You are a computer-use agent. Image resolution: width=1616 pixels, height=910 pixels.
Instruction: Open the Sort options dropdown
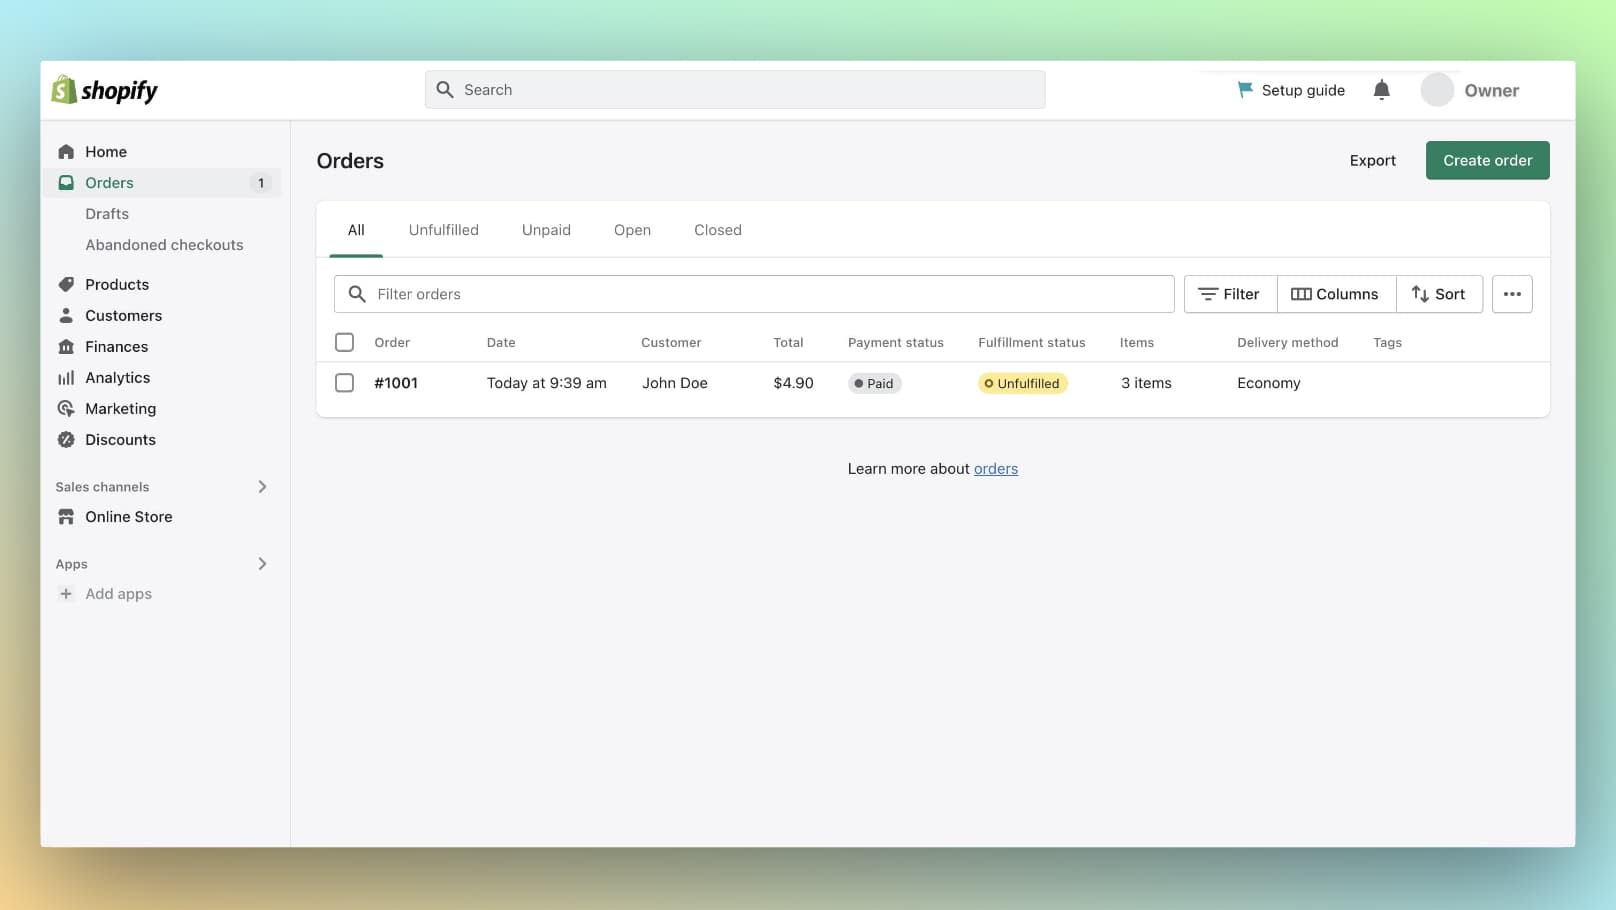click(x=1439, y=294)
